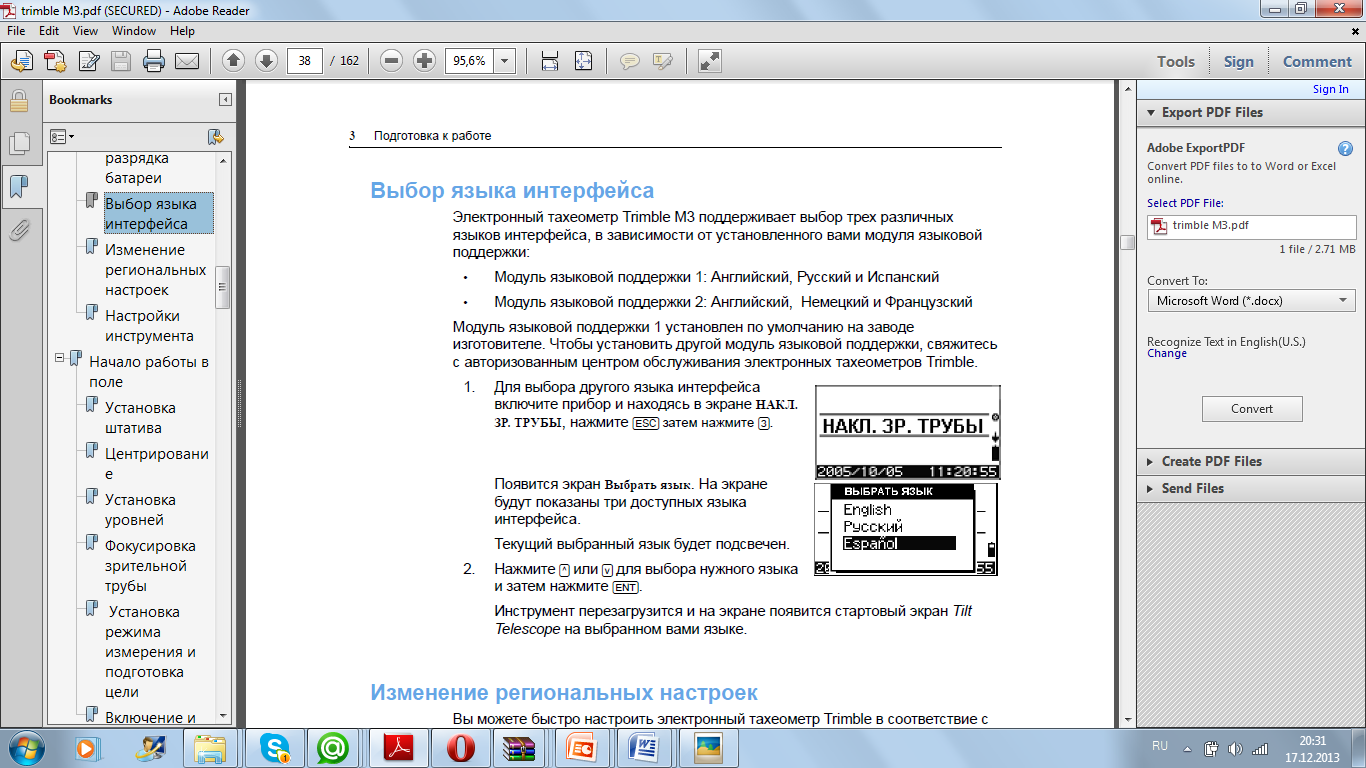Click the greyed Save floppy disk icon
The image size is (1366, 768).
pyautogui.click(x=121, y=61)
